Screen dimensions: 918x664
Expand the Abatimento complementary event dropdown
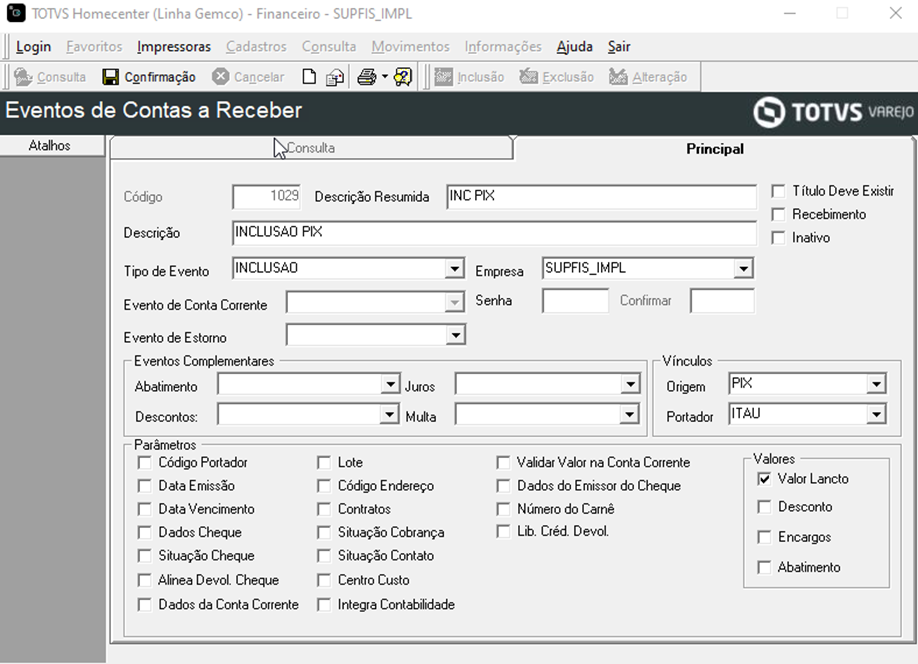(390, 384)
